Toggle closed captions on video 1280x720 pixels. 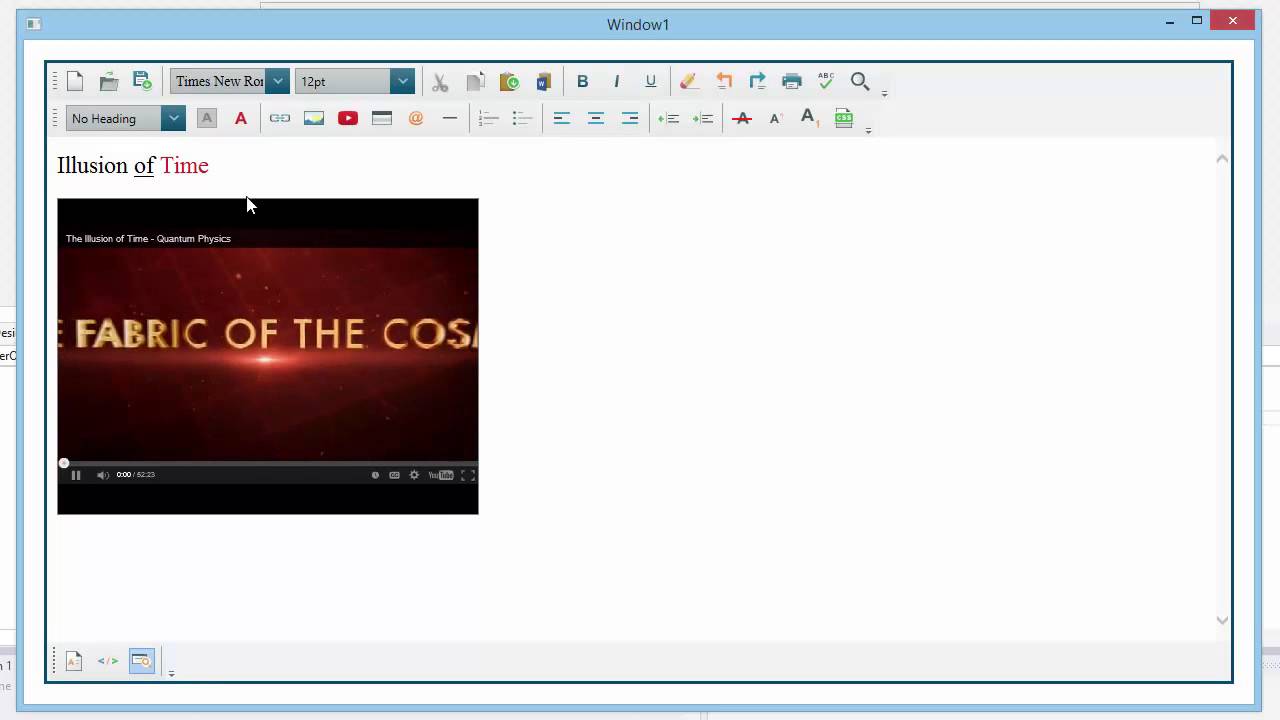[395, 475]
